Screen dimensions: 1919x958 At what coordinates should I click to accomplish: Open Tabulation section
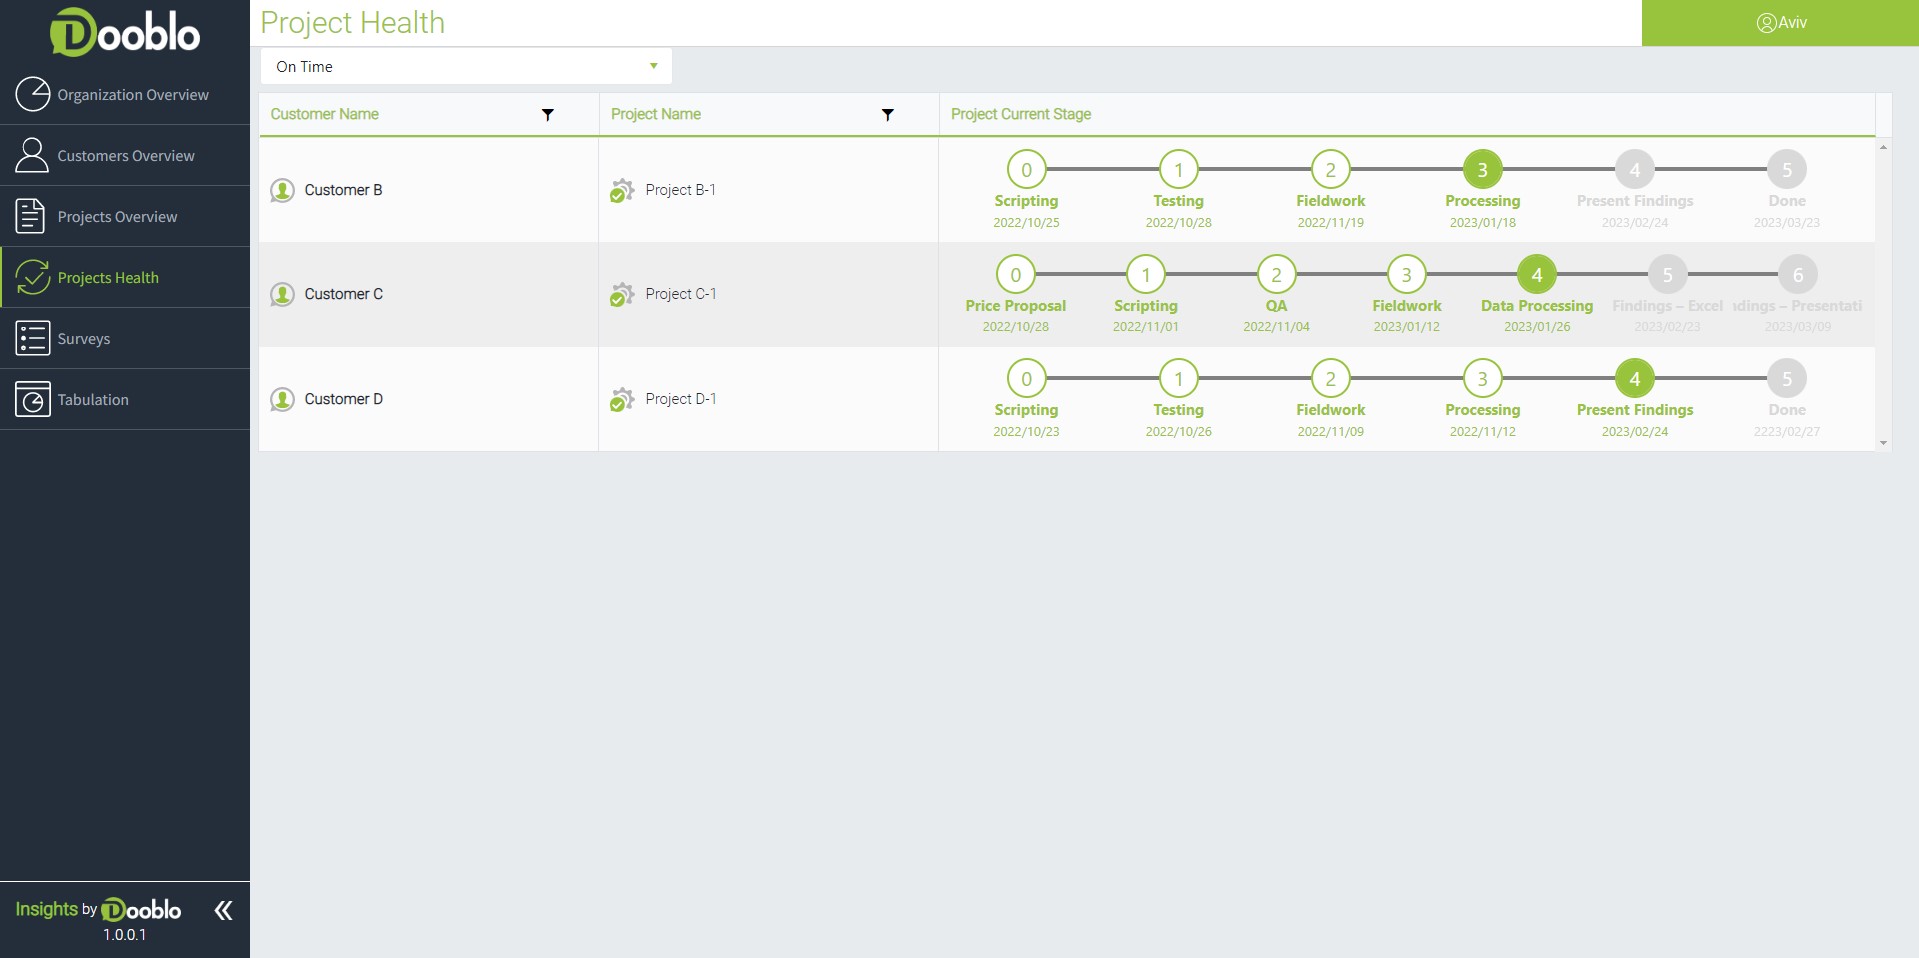point(125,400)
